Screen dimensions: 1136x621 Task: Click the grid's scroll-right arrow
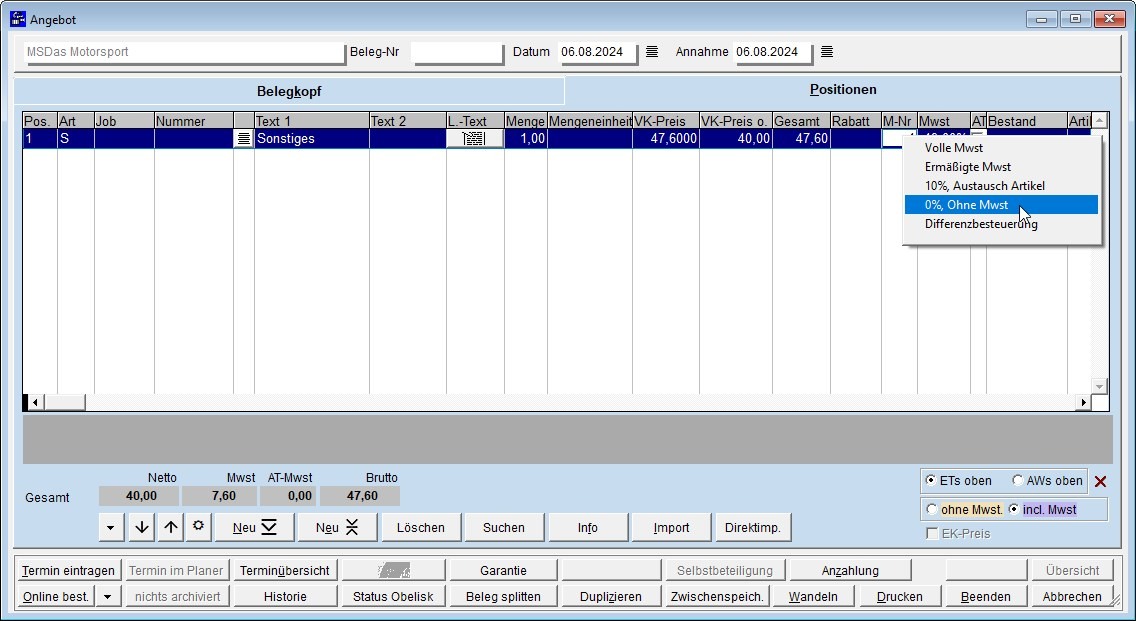coord(1083,402)
